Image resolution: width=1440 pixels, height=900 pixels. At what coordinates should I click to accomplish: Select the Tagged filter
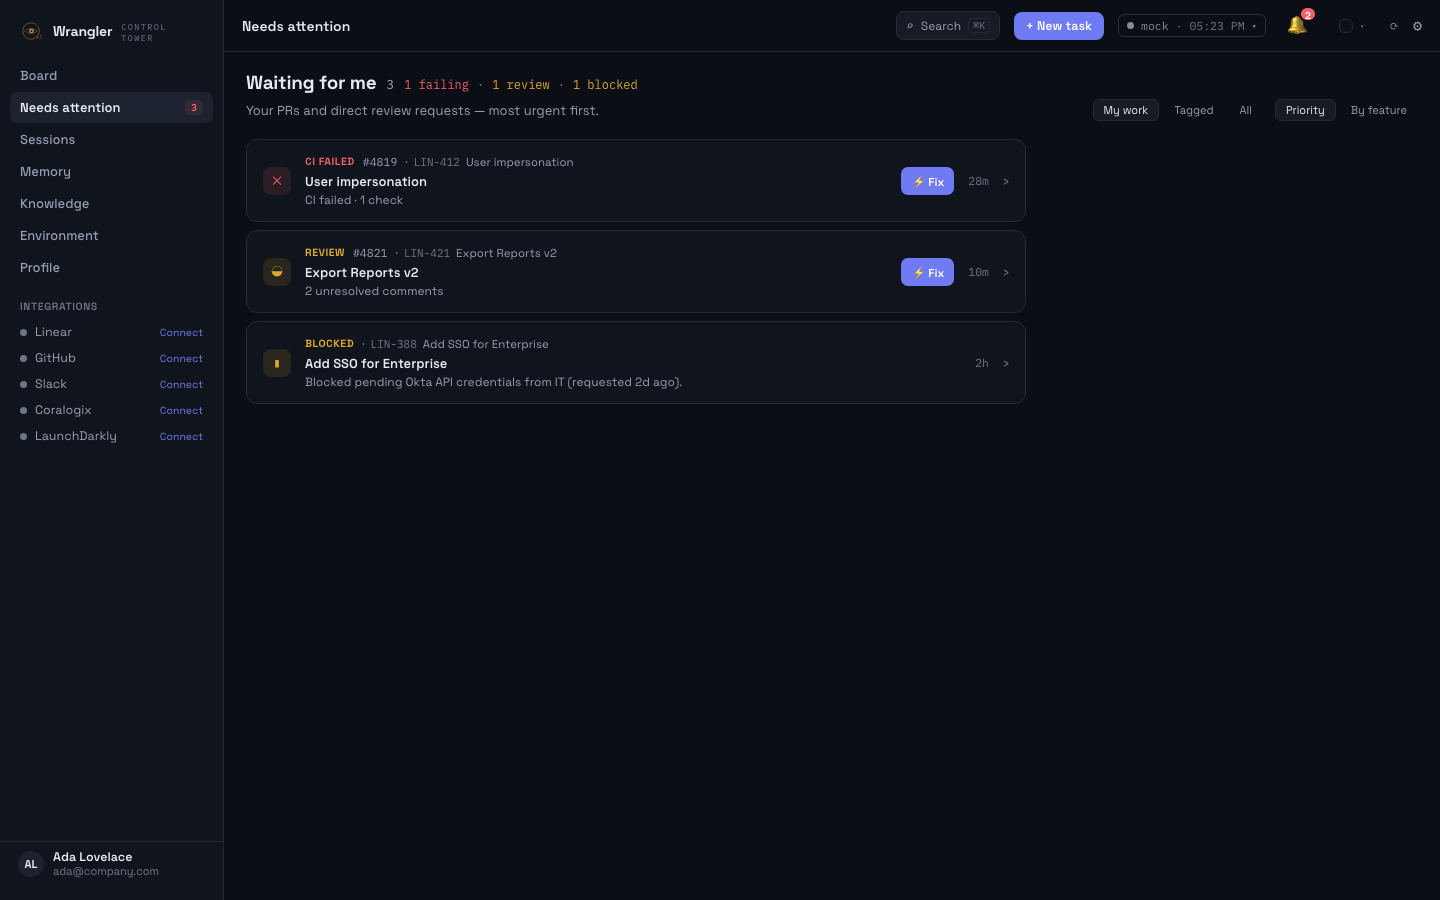[1194, 110]
